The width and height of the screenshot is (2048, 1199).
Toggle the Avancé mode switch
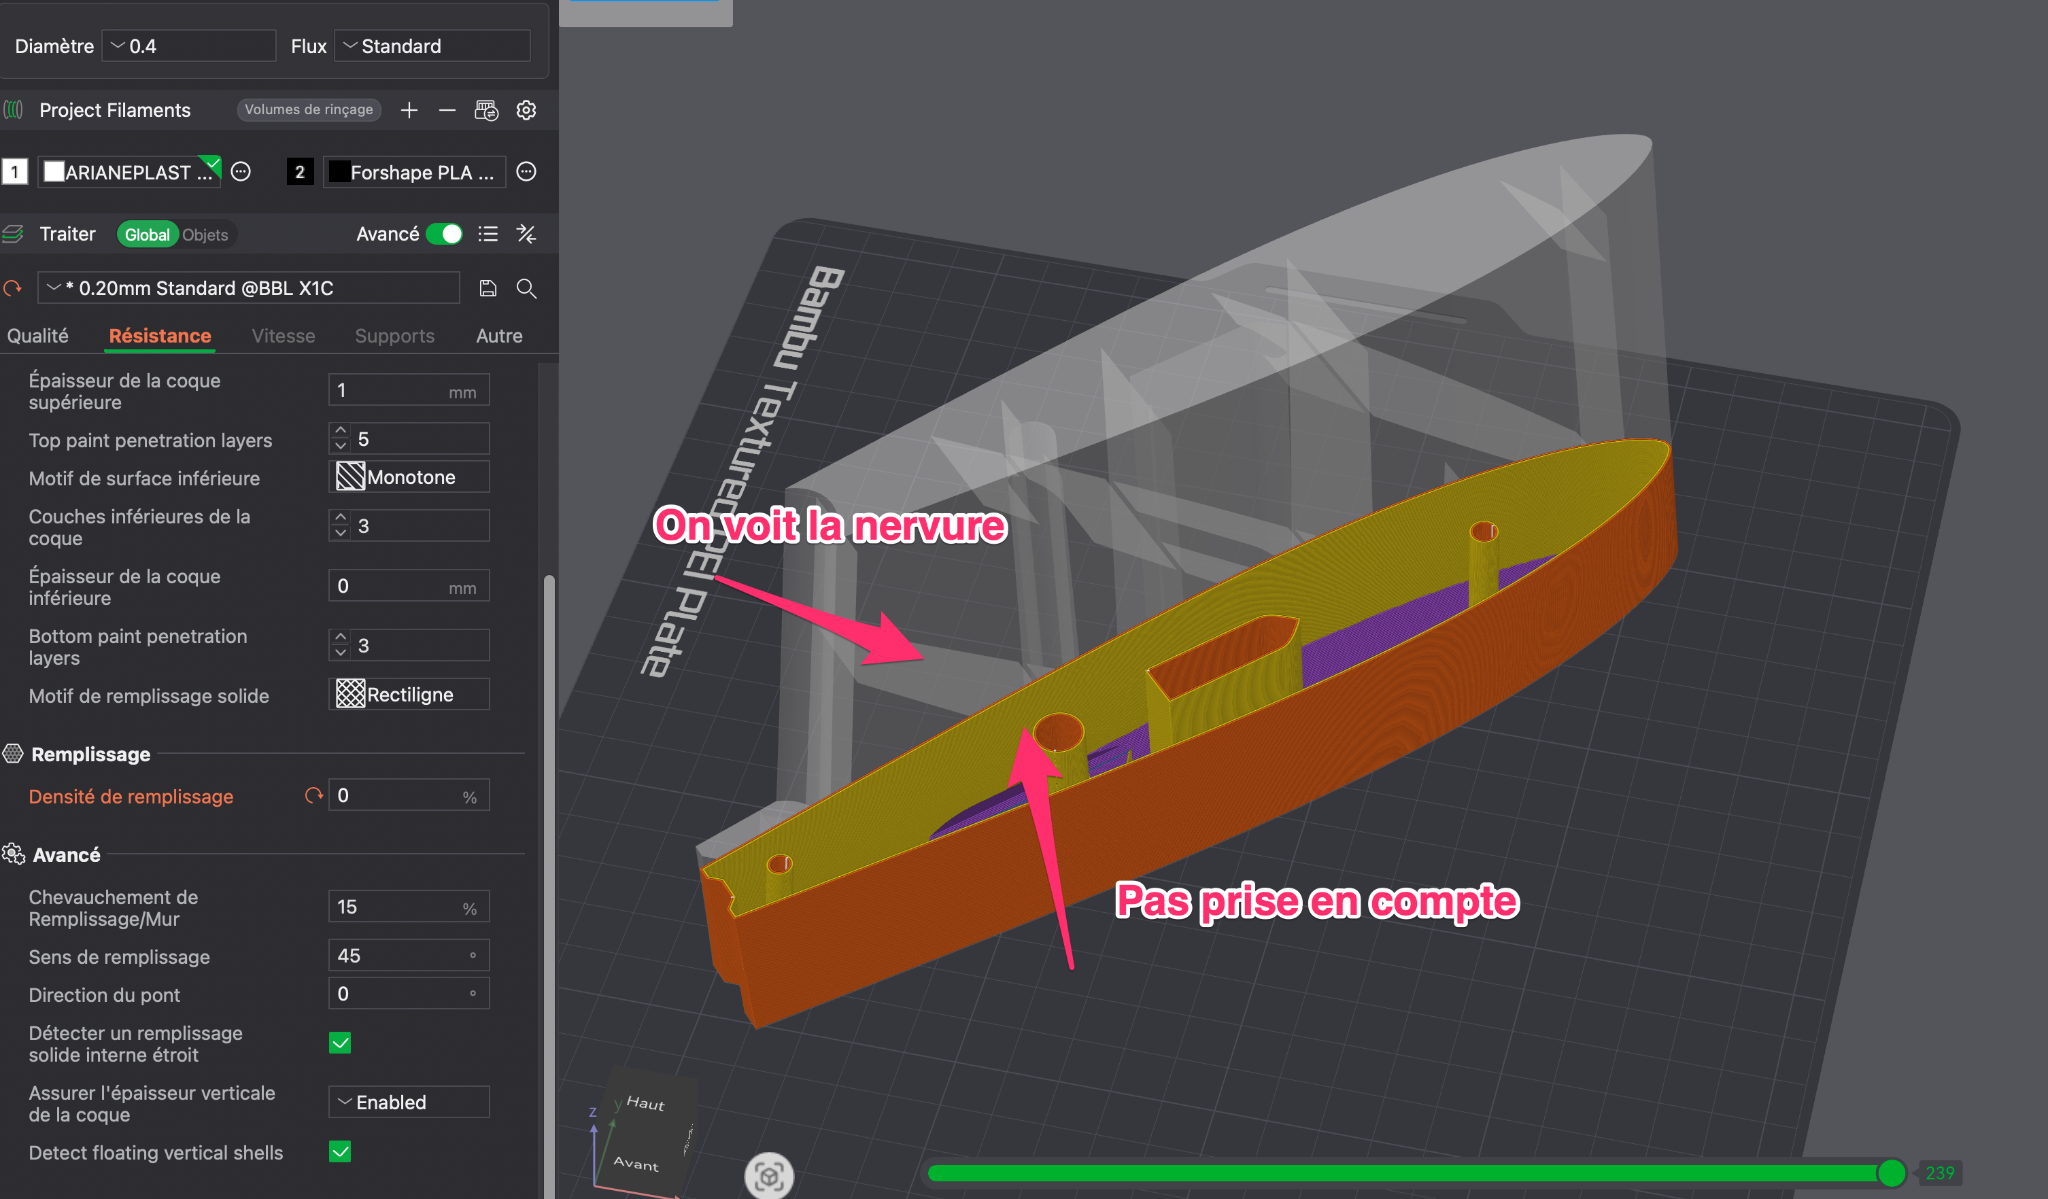coord(444,234)
